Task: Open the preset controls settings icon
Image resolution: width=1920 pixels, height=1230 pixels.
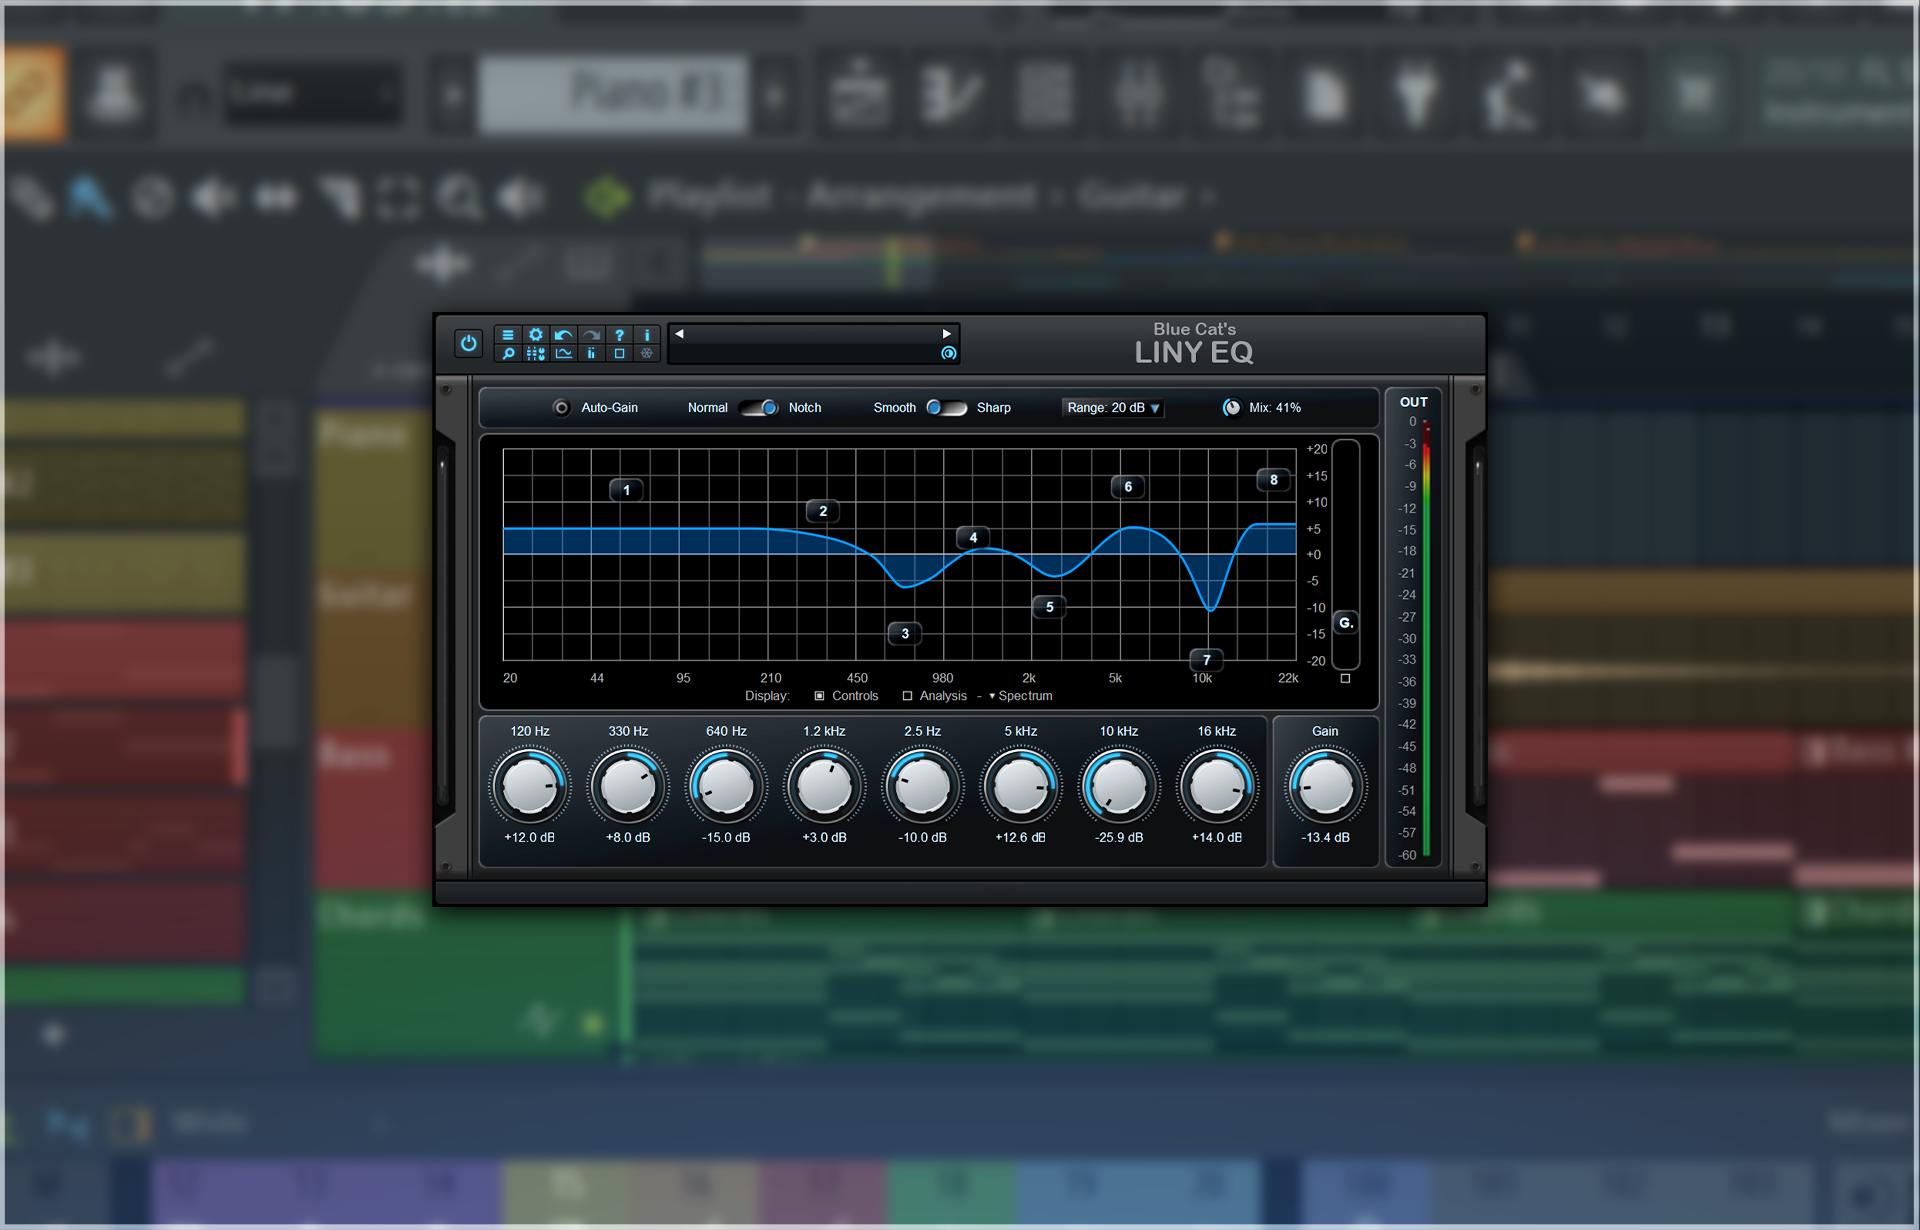Action: 536,353
